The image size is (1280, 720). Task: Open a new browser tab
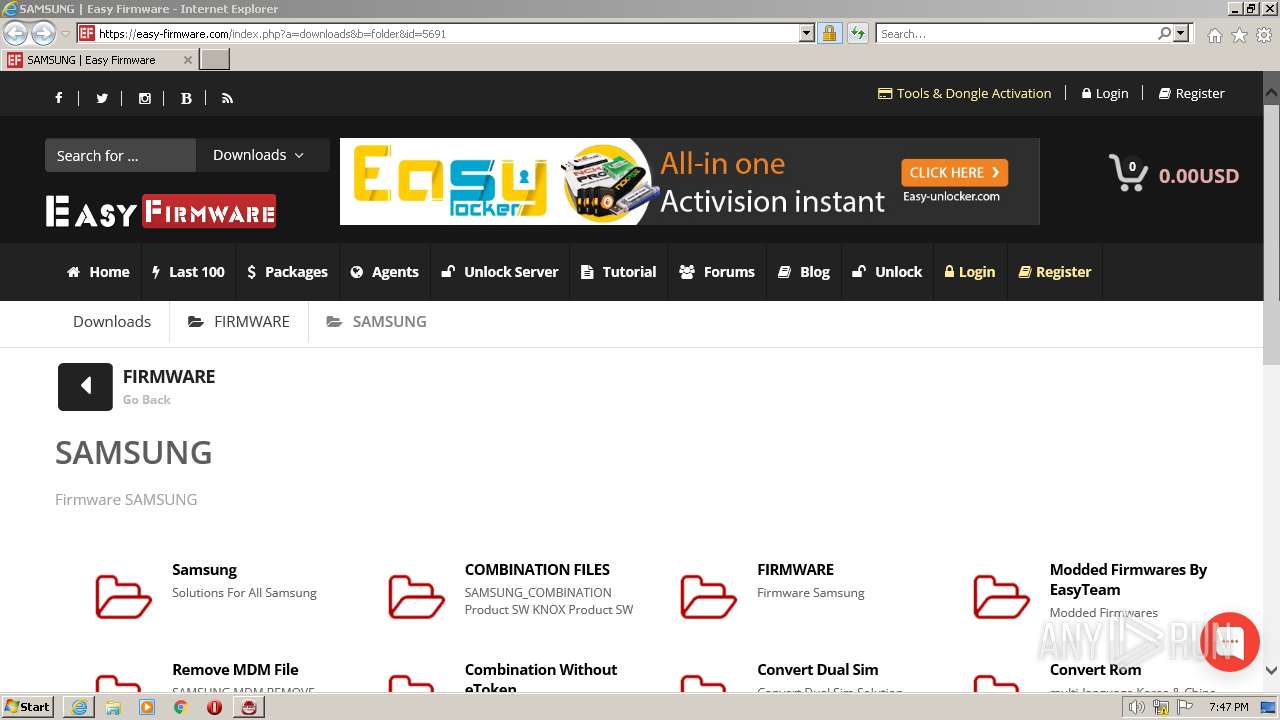pos(215,60)
